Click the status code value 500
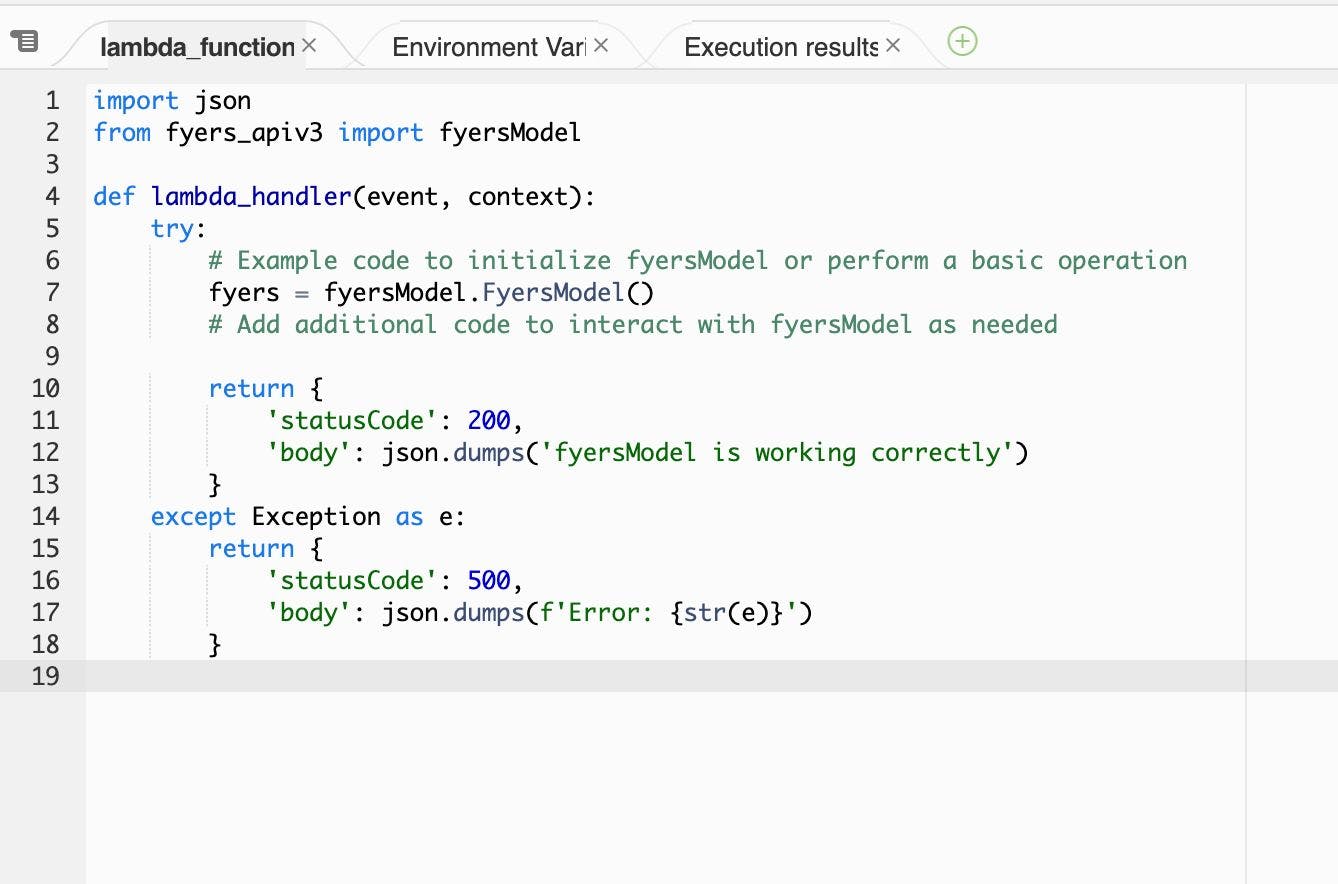 point(488,580)
